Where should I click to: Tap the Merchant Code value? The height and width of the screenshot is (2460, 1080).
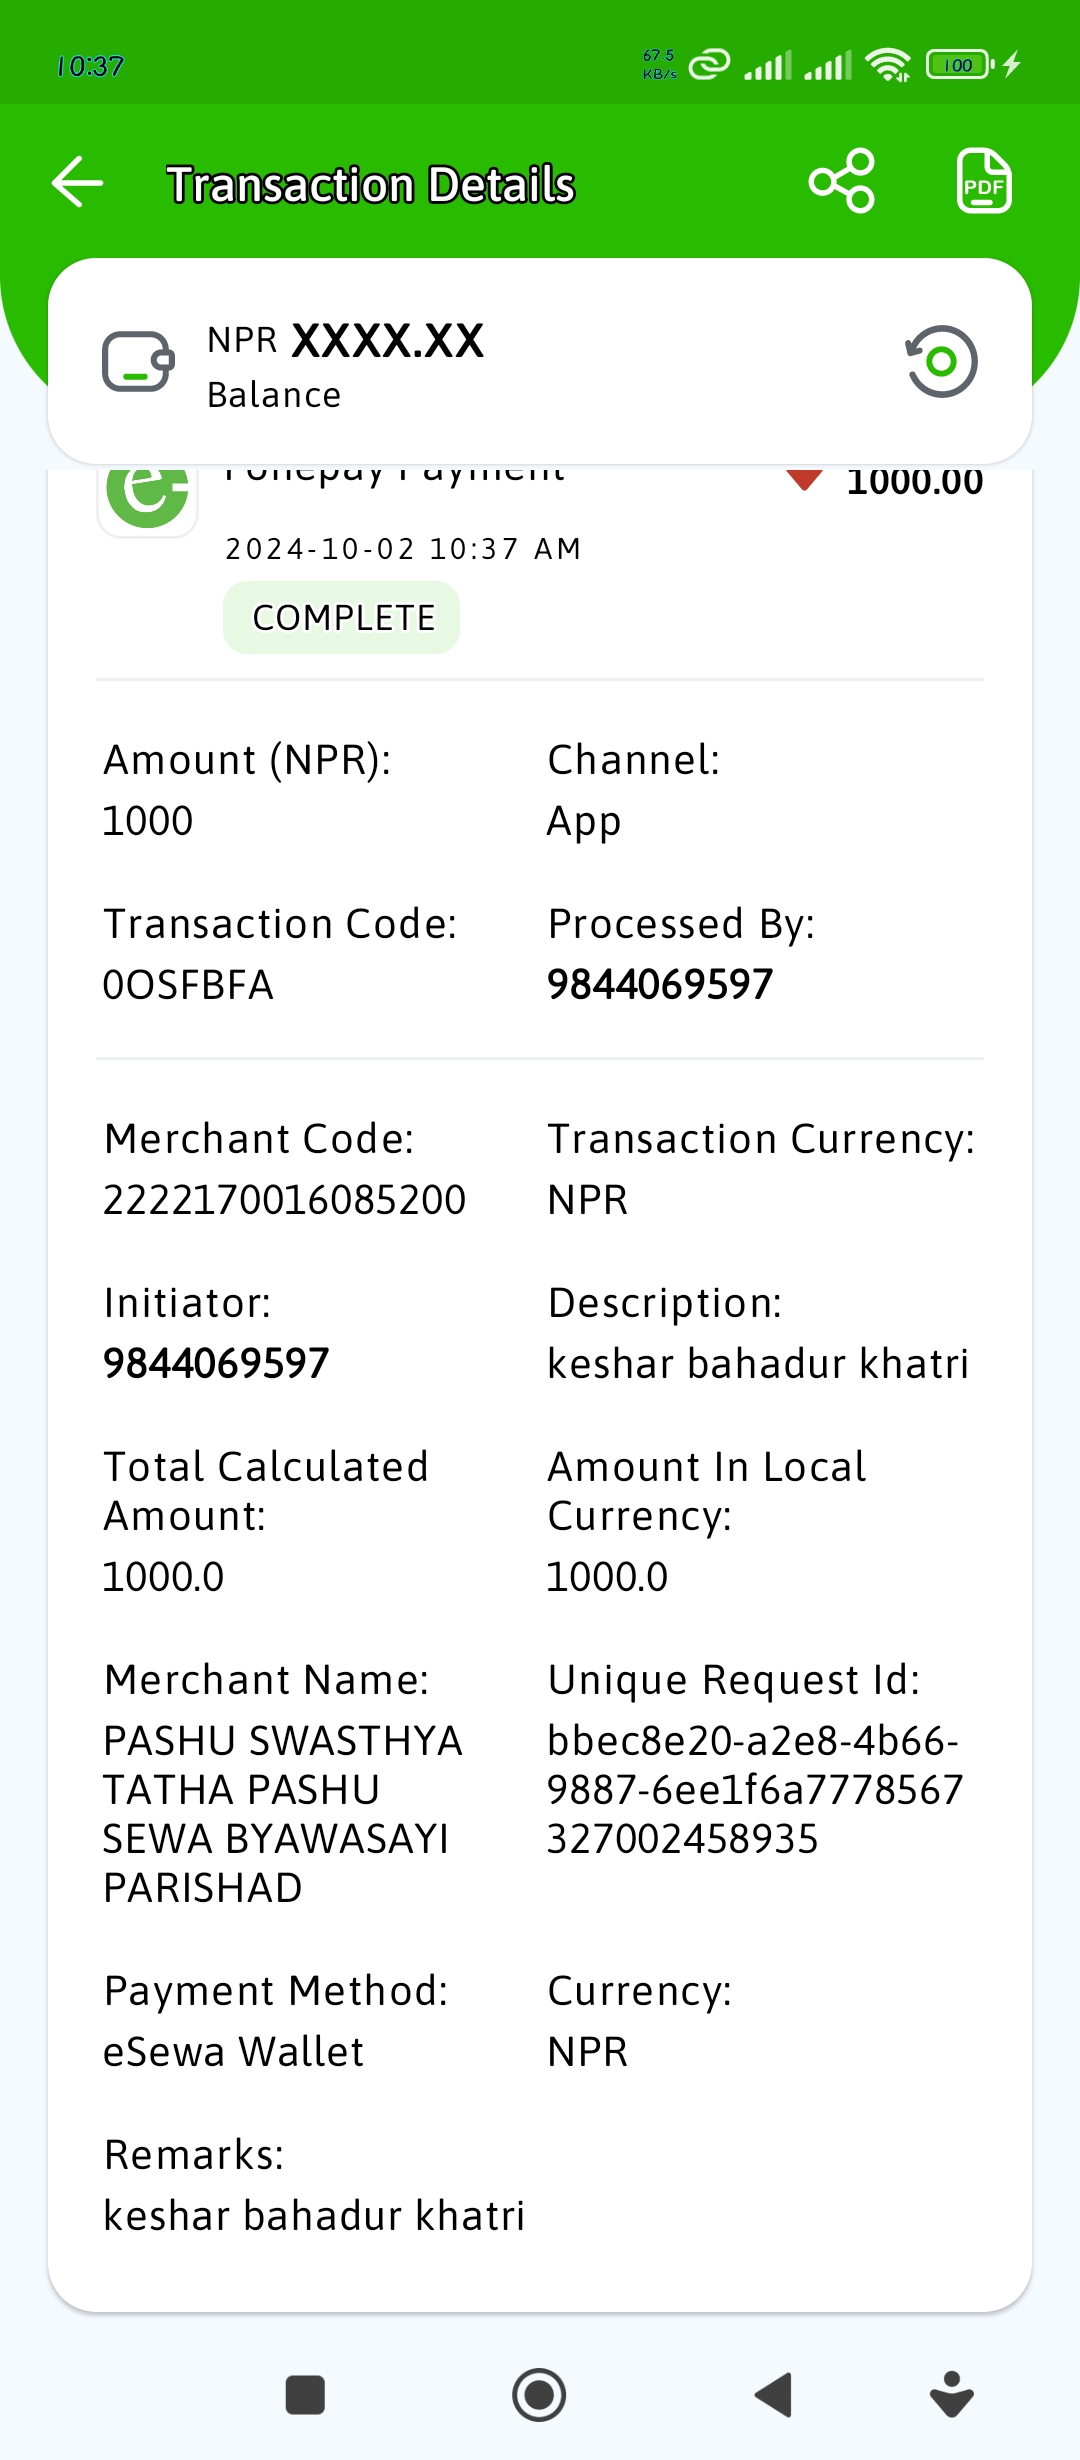point(285,1200)
